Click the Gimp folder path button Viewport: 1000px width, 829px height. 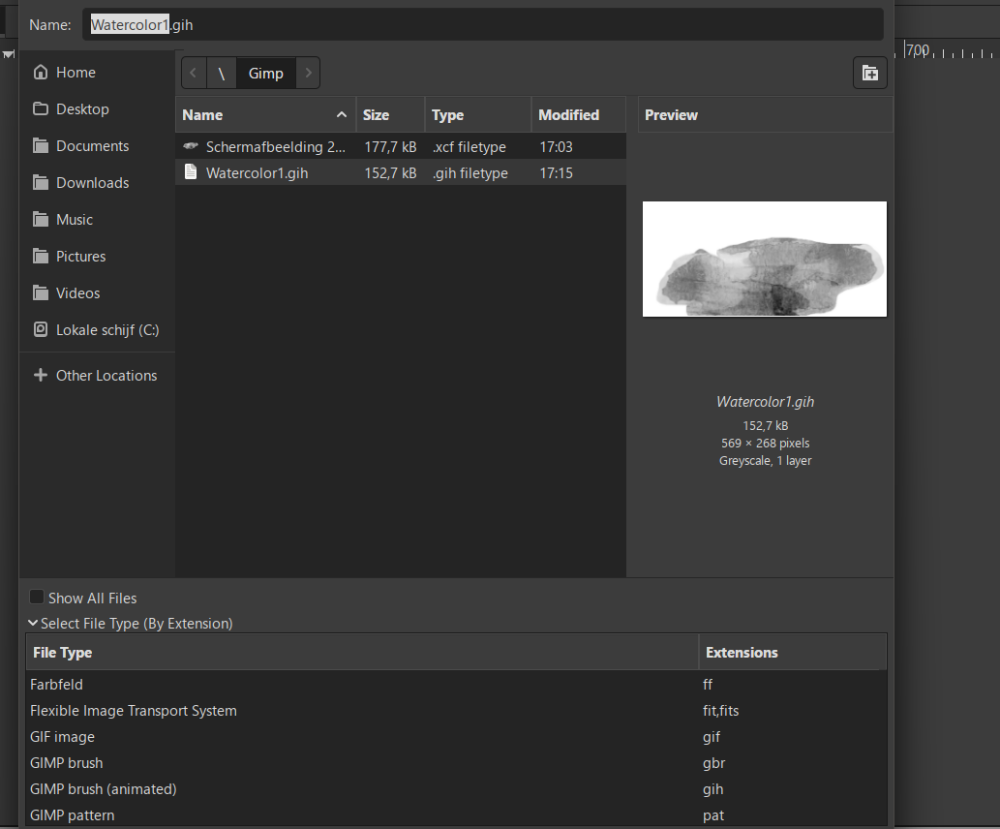[x=266, y=73]
